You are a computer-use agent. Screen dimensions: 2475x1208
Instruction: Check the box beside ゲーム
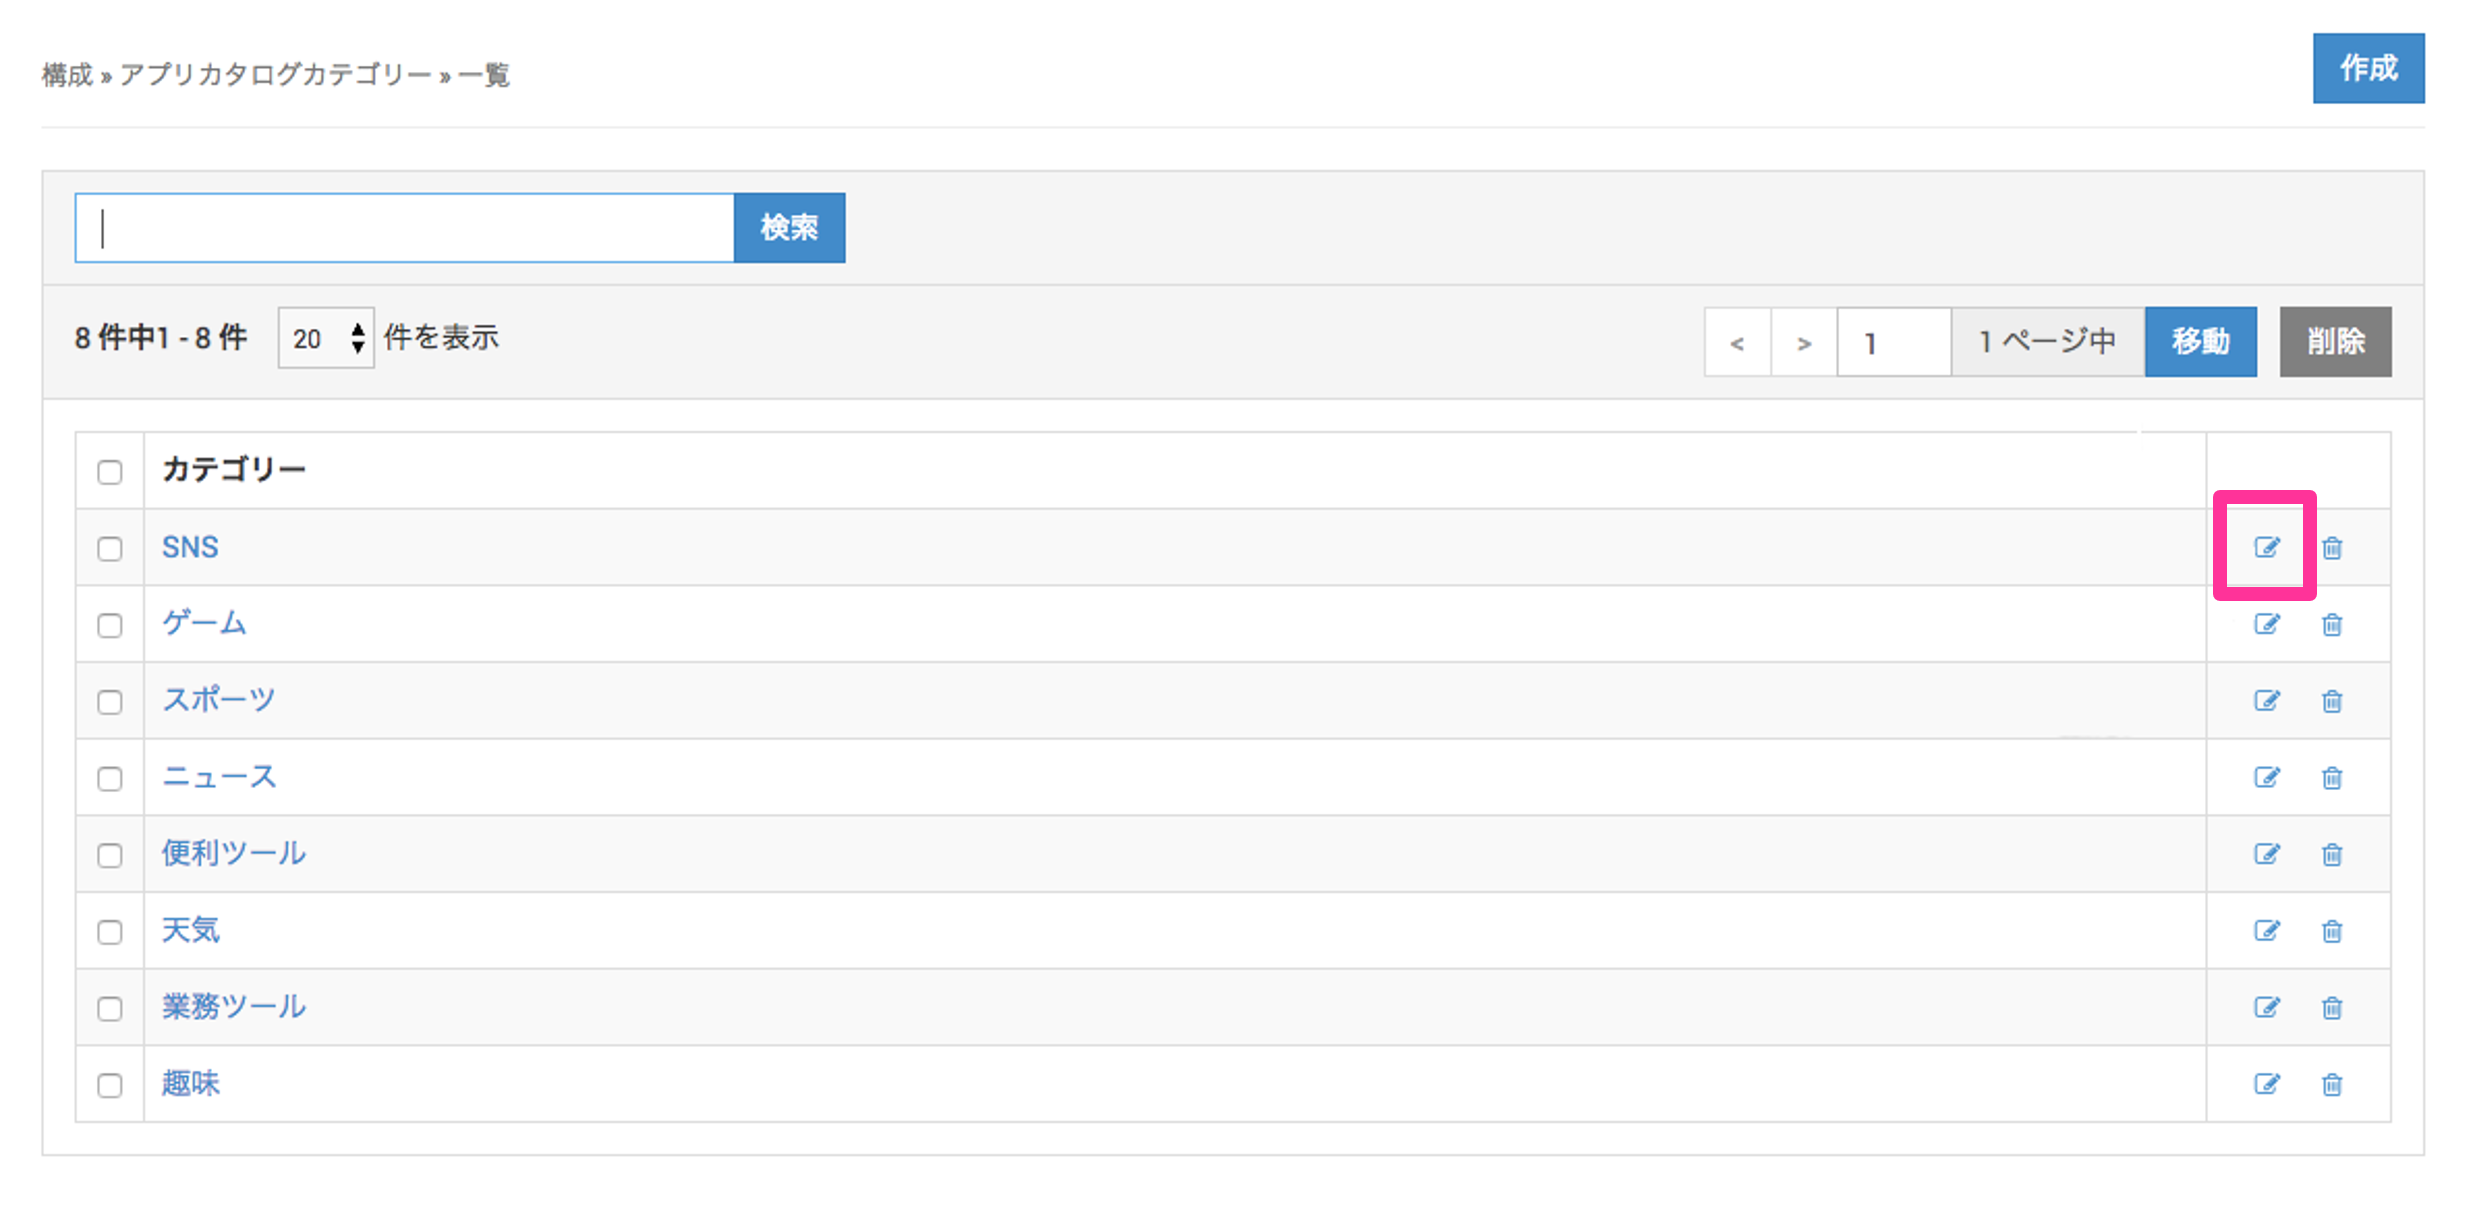[x=110, y=626]
